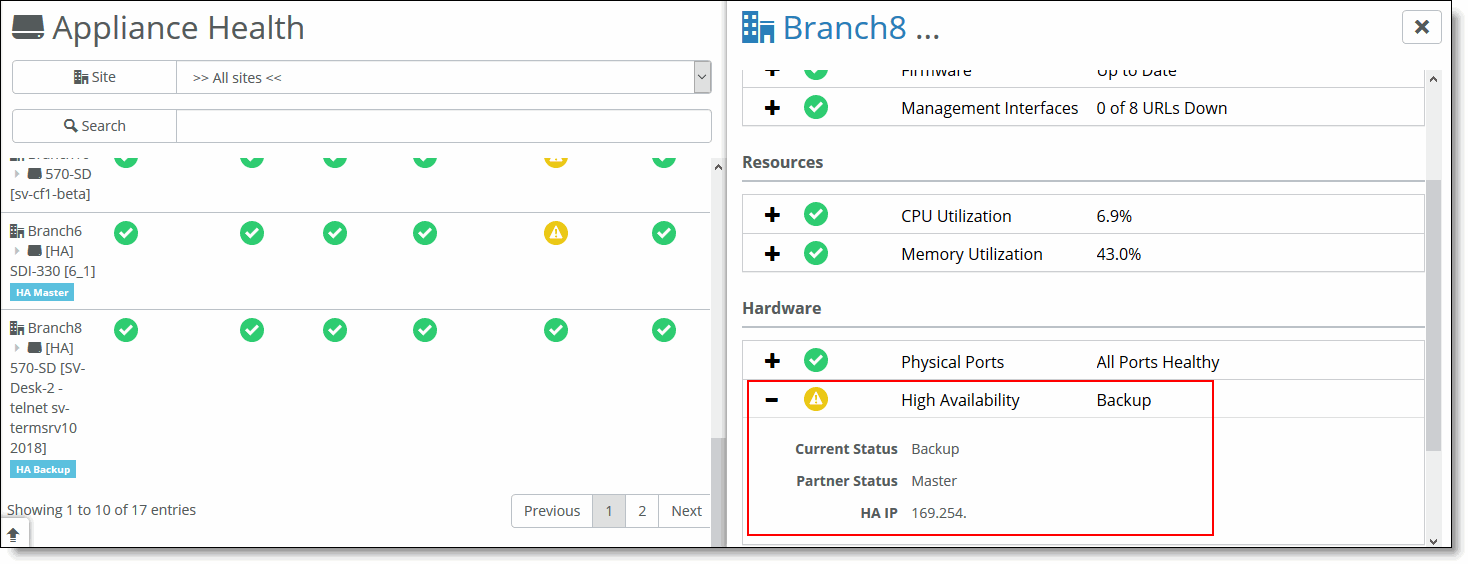Click the details panel scroll down arrow

coord(1433,541)
